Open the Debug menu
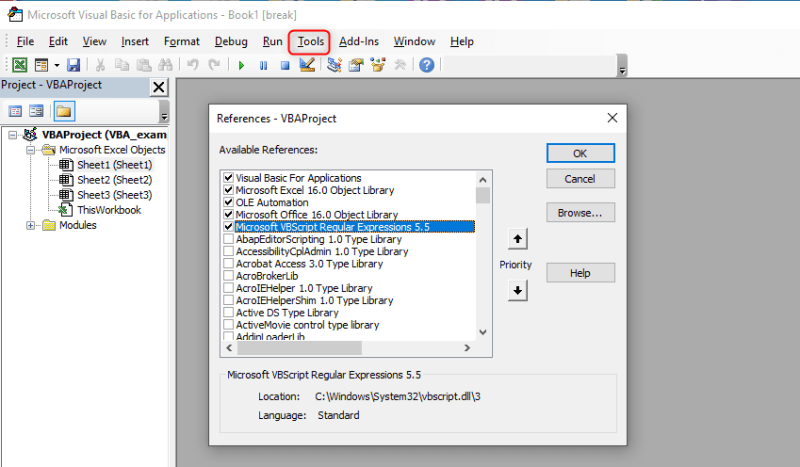 pos(231,41)
